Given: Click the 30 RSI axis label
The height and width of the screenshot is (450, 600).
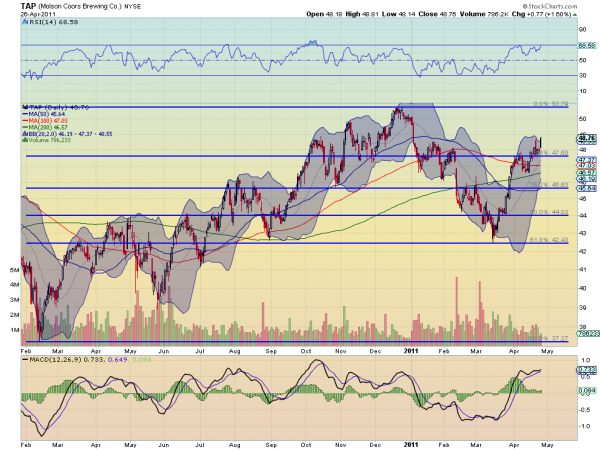Looking at the screenshot, I should [583, 75].
